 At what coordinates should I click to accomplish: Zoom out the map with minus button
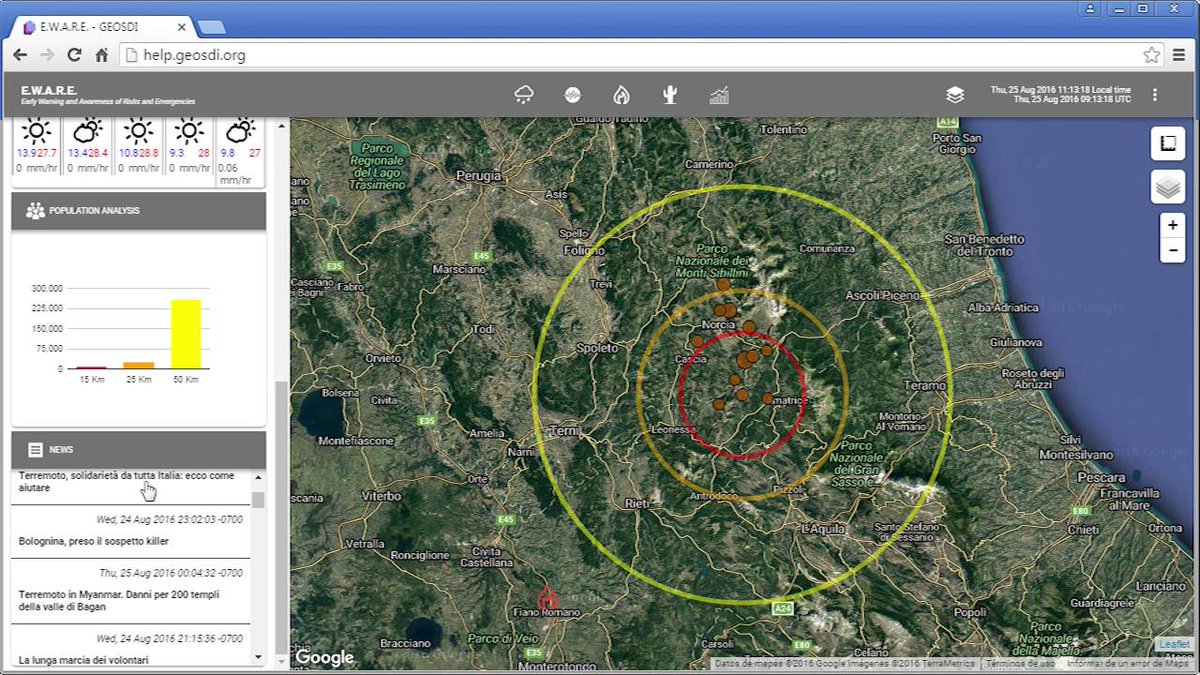1172,250
